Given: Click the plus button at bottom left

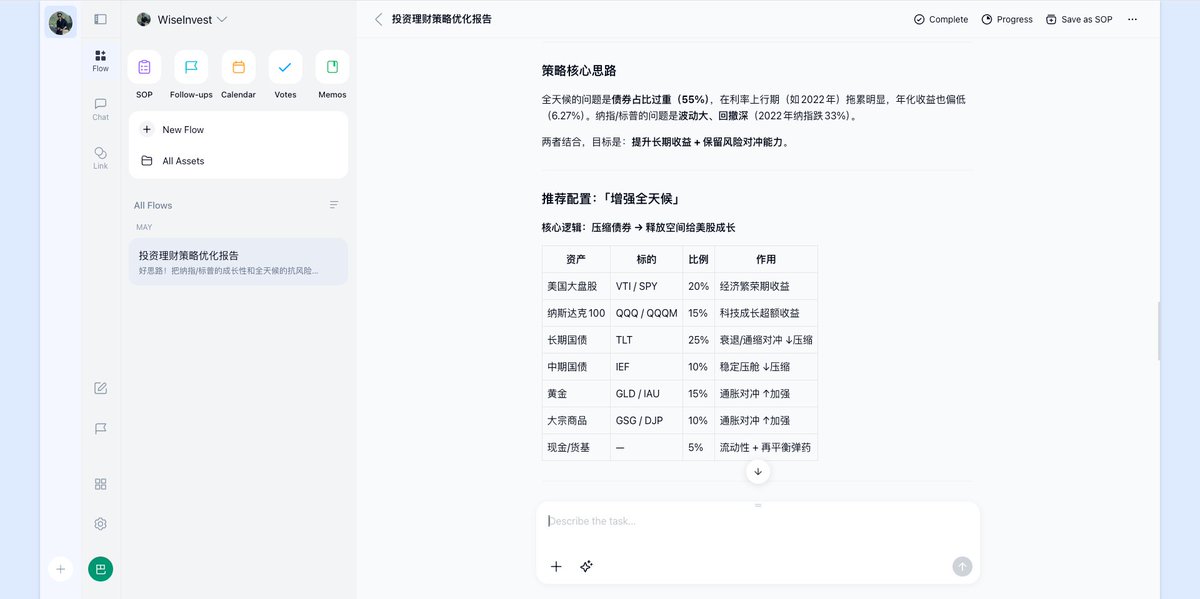Looking at the screenshot, I should (60, 569).
